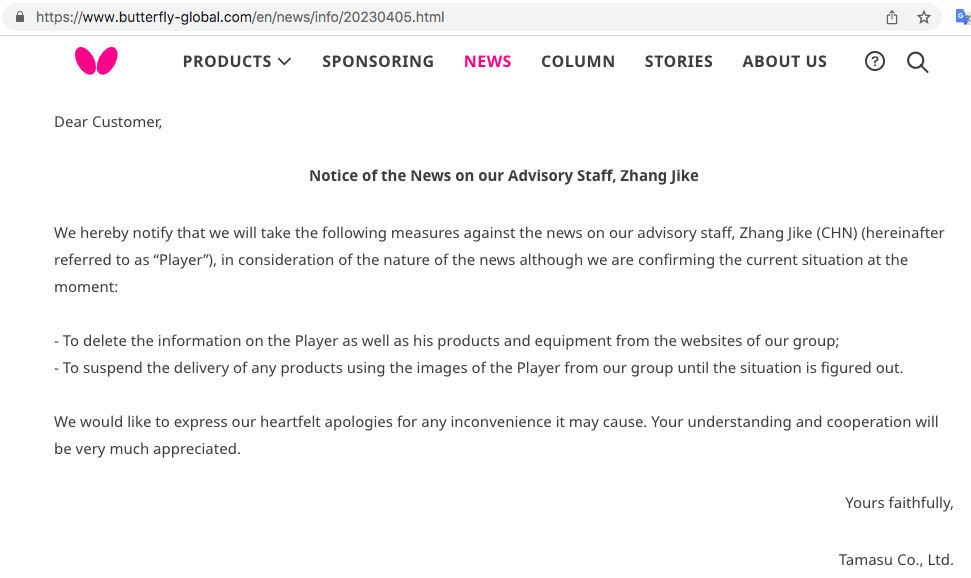
Task: Open the site search magnifier icon
Action: (x=917, y=62)
